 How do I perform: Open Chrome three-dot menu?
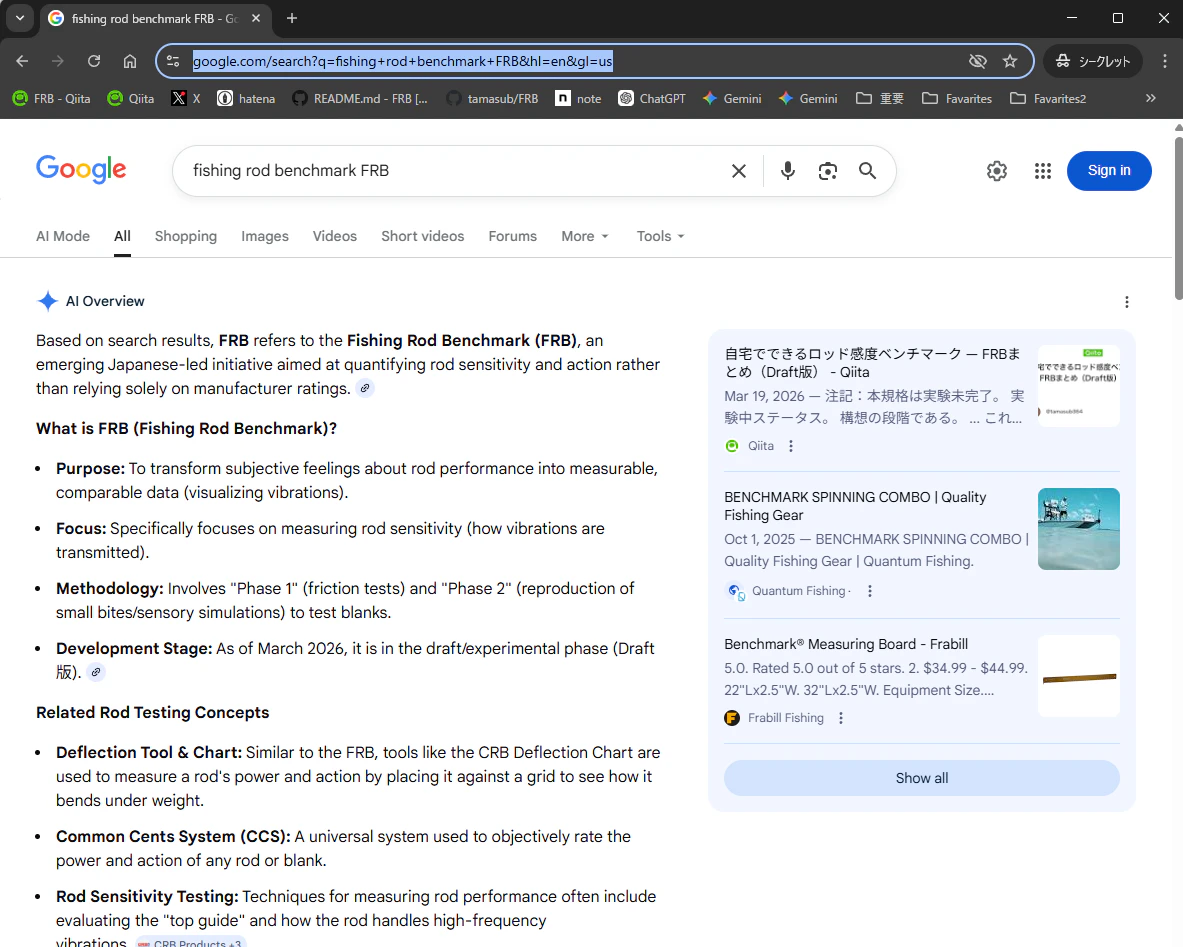tap(1164, 61)
